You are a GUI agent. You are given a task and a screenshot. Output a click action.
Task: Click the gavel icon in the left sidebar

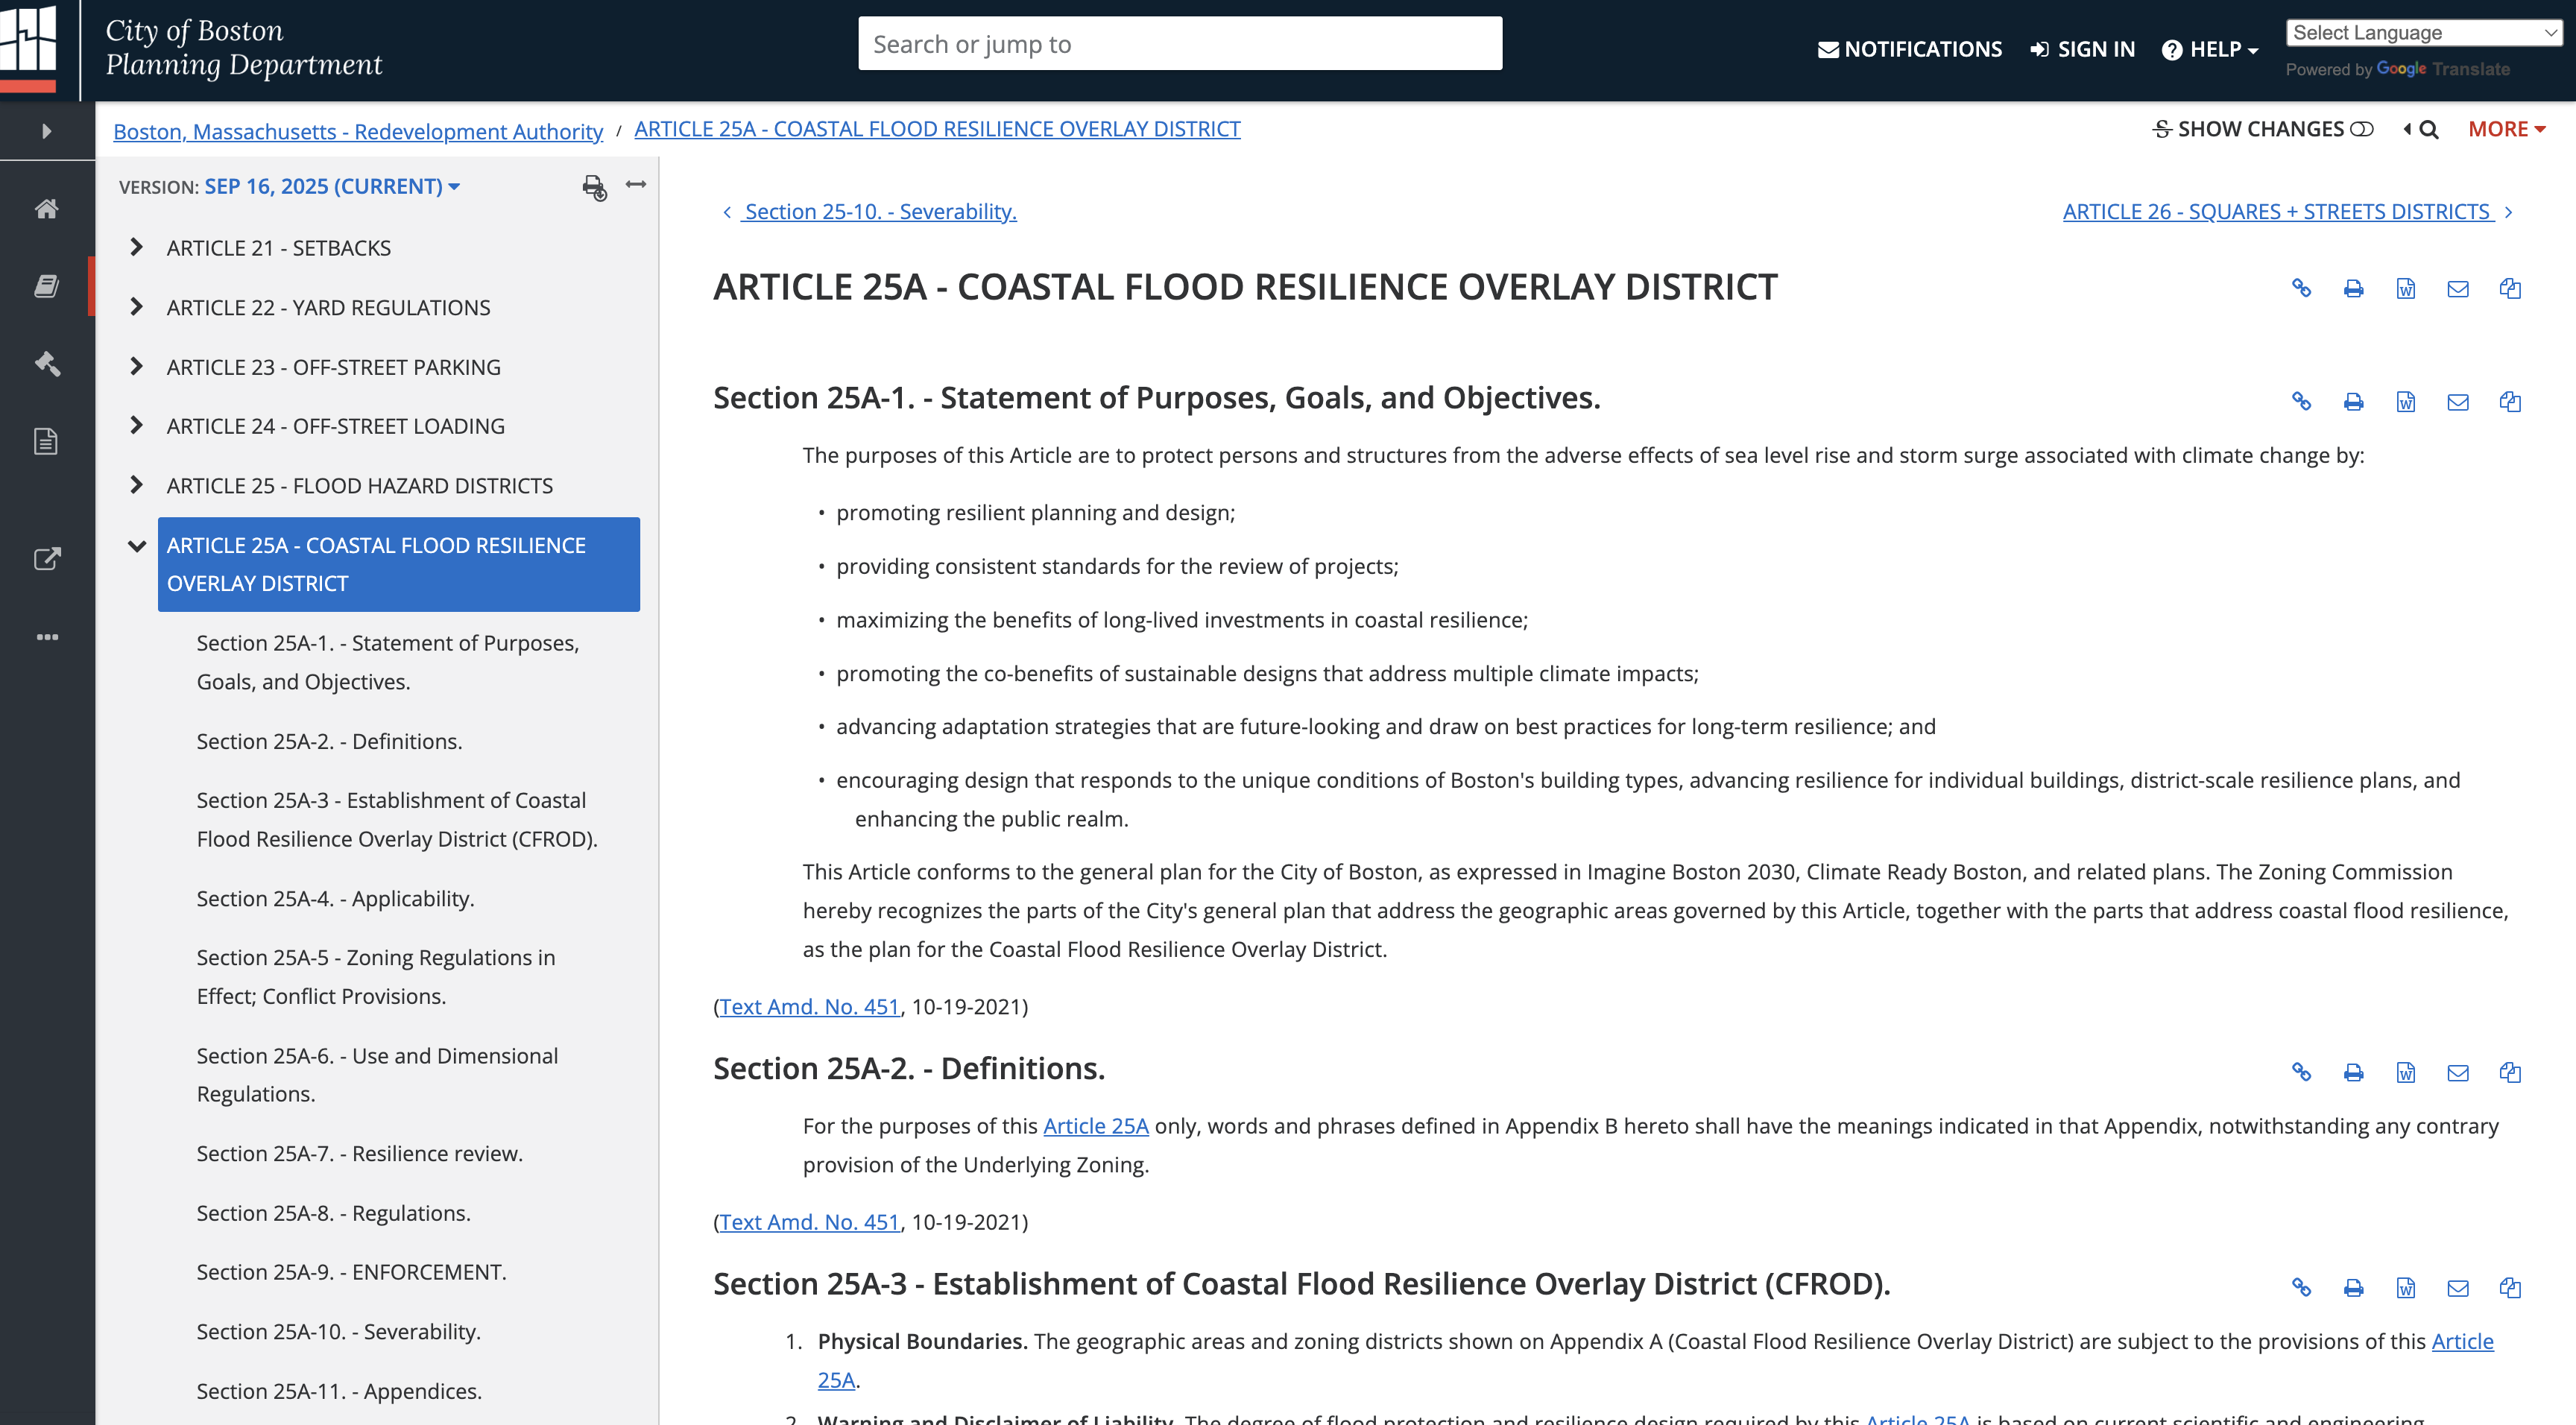tap(47, 364)
